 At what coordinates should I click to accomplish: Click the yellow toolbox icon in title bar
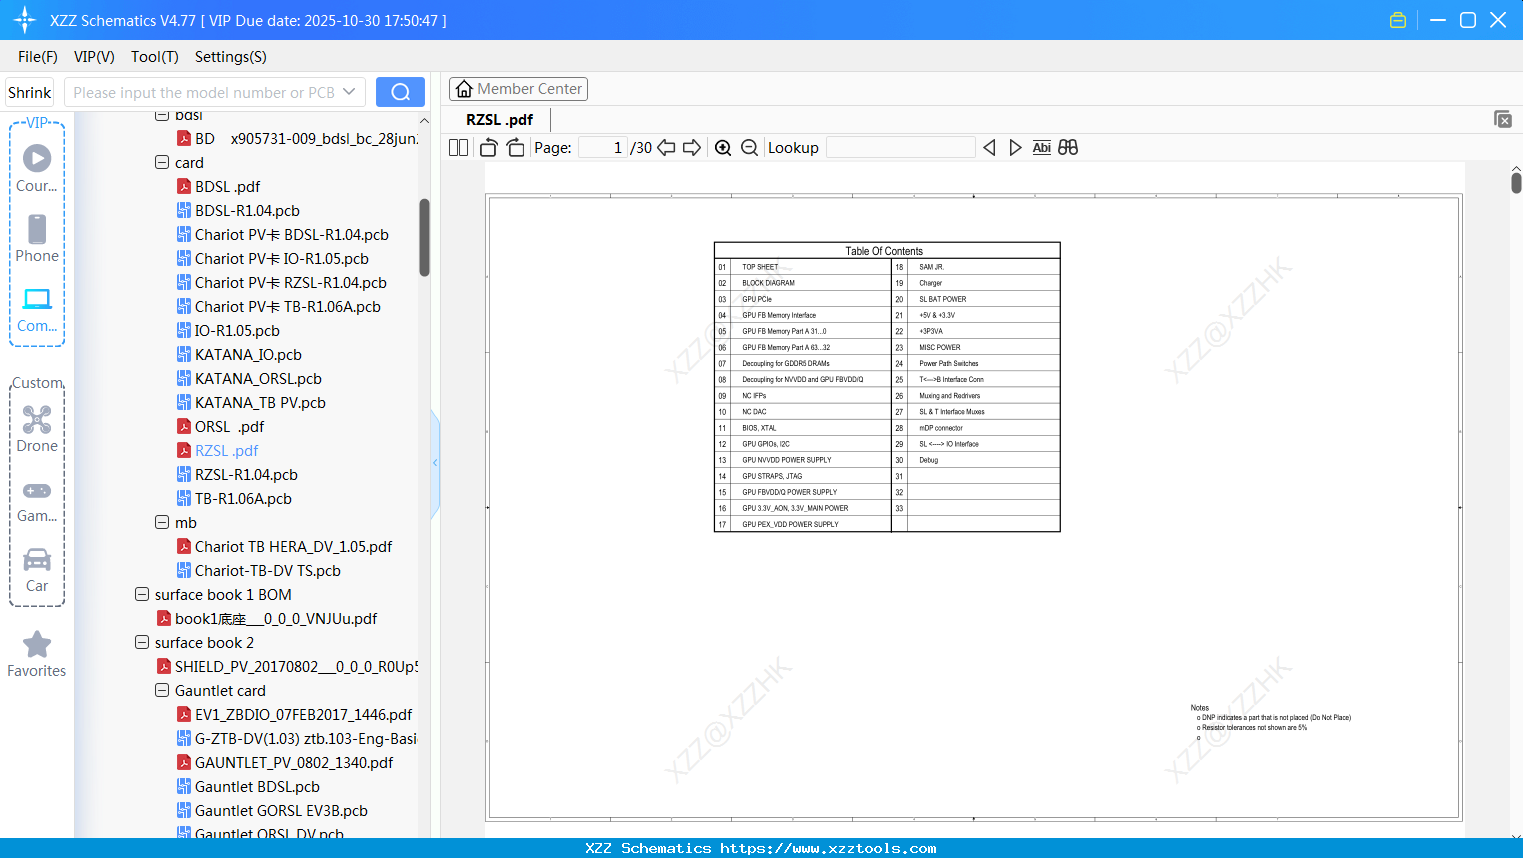point(1398,20)
